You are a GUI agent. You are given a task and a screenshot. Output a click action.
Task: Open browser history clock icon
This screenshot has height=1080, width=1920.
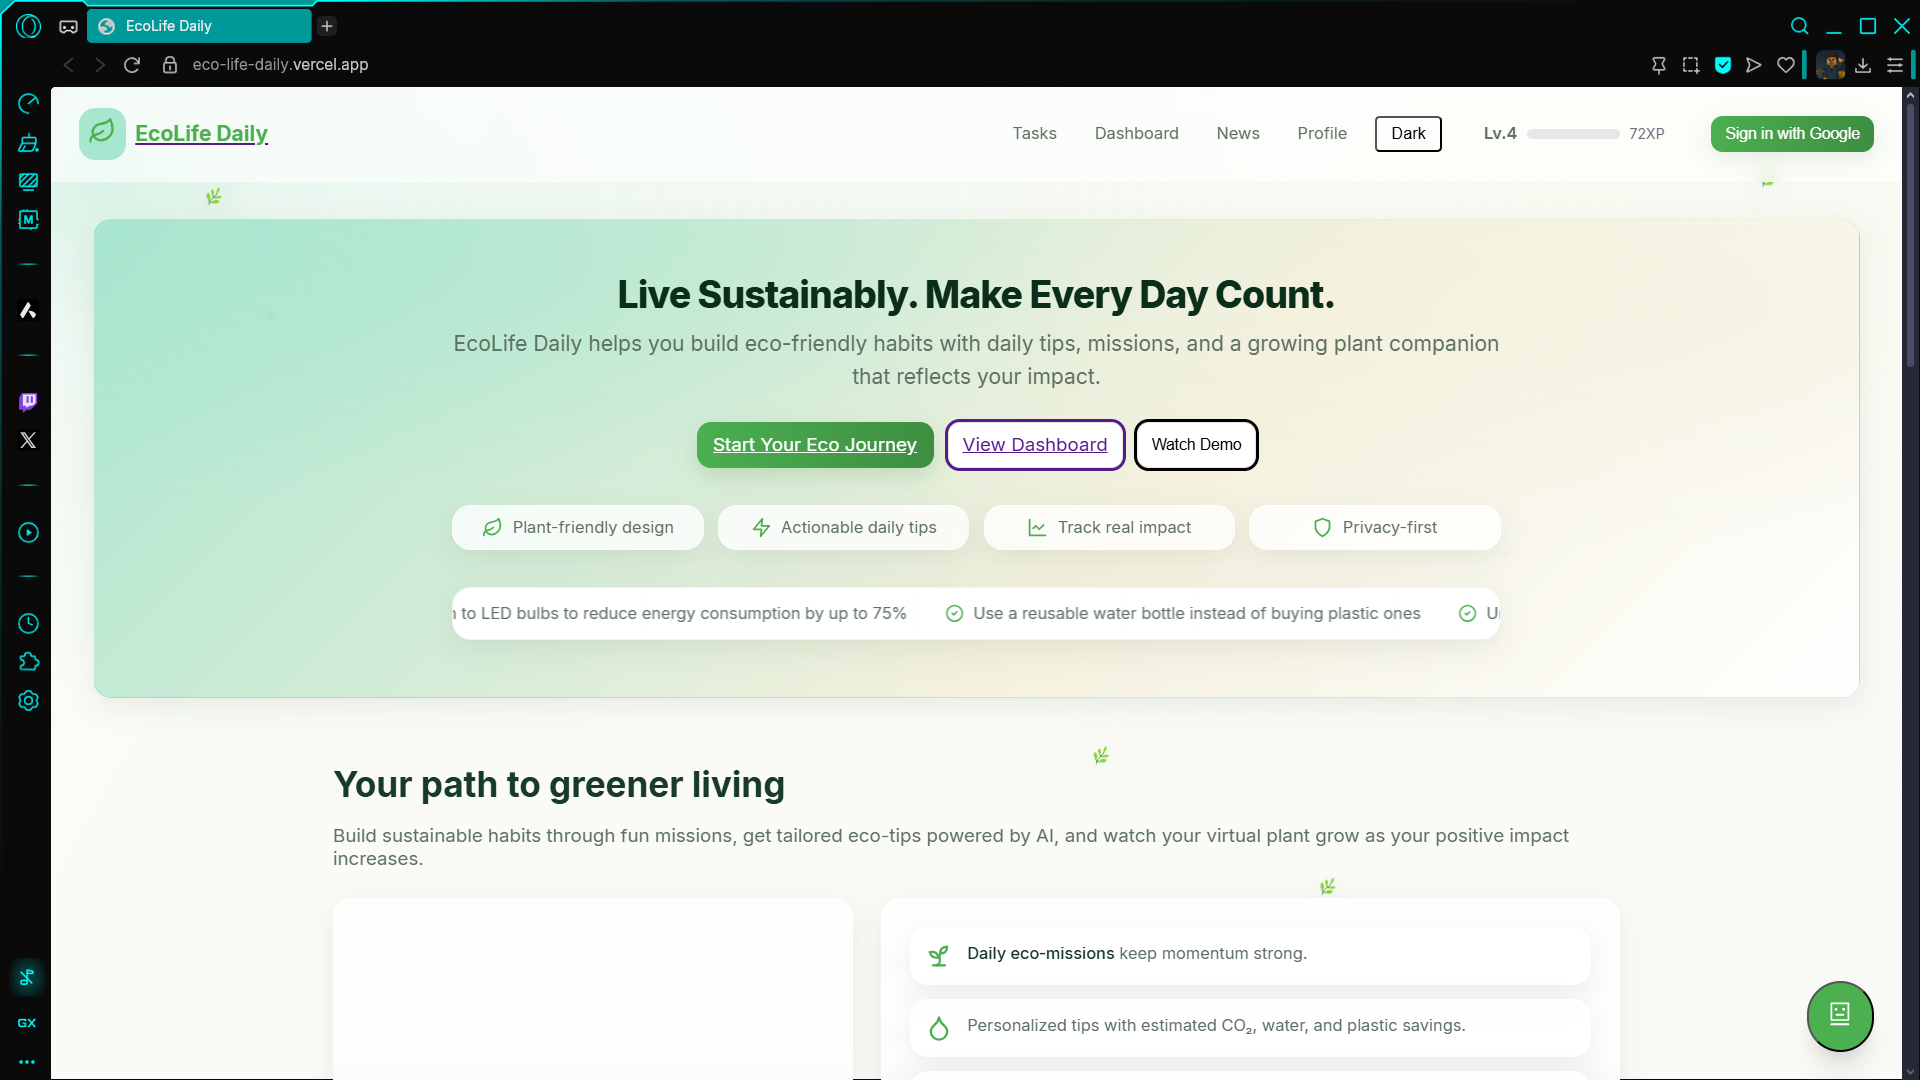pos(28,624)
